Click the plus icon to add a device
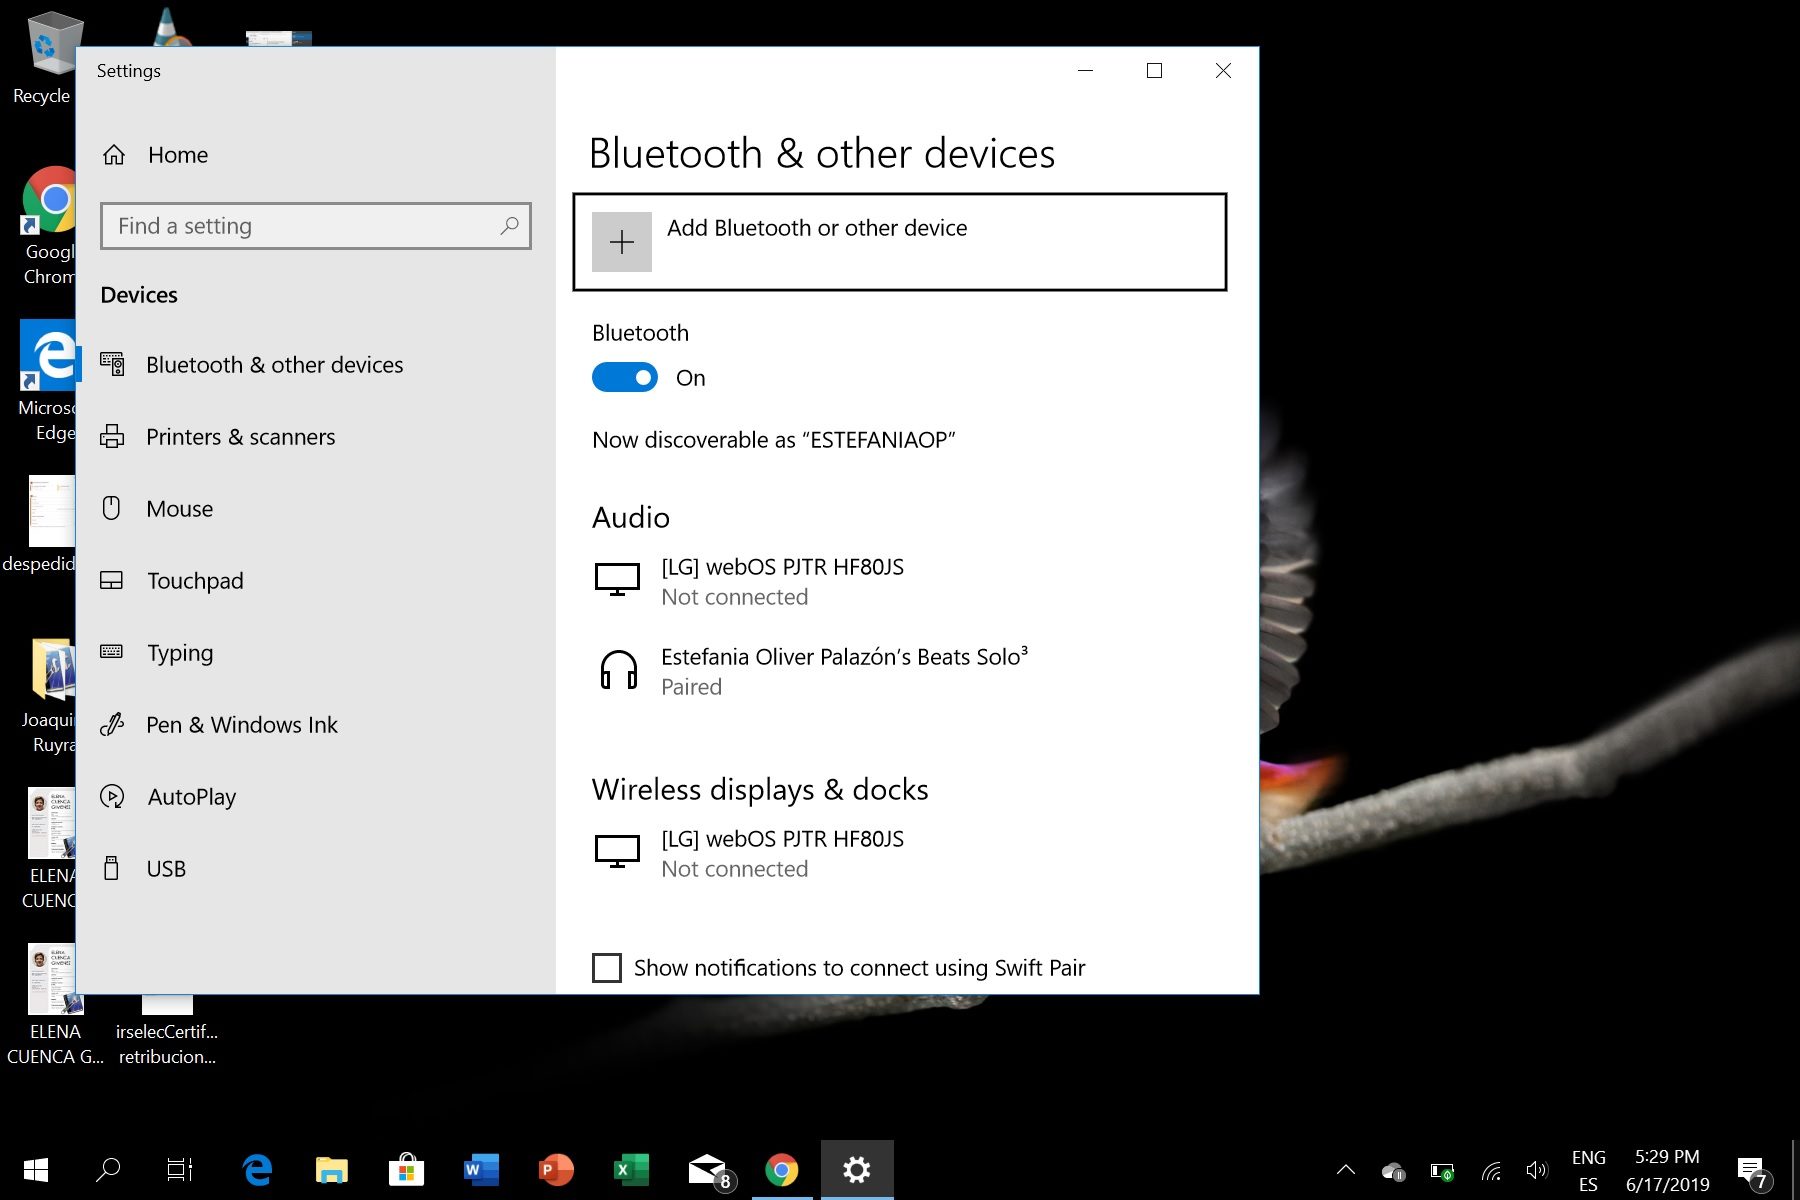Screen dimensions: 1800x1200 pyautogui.click(x=621, y=242)
